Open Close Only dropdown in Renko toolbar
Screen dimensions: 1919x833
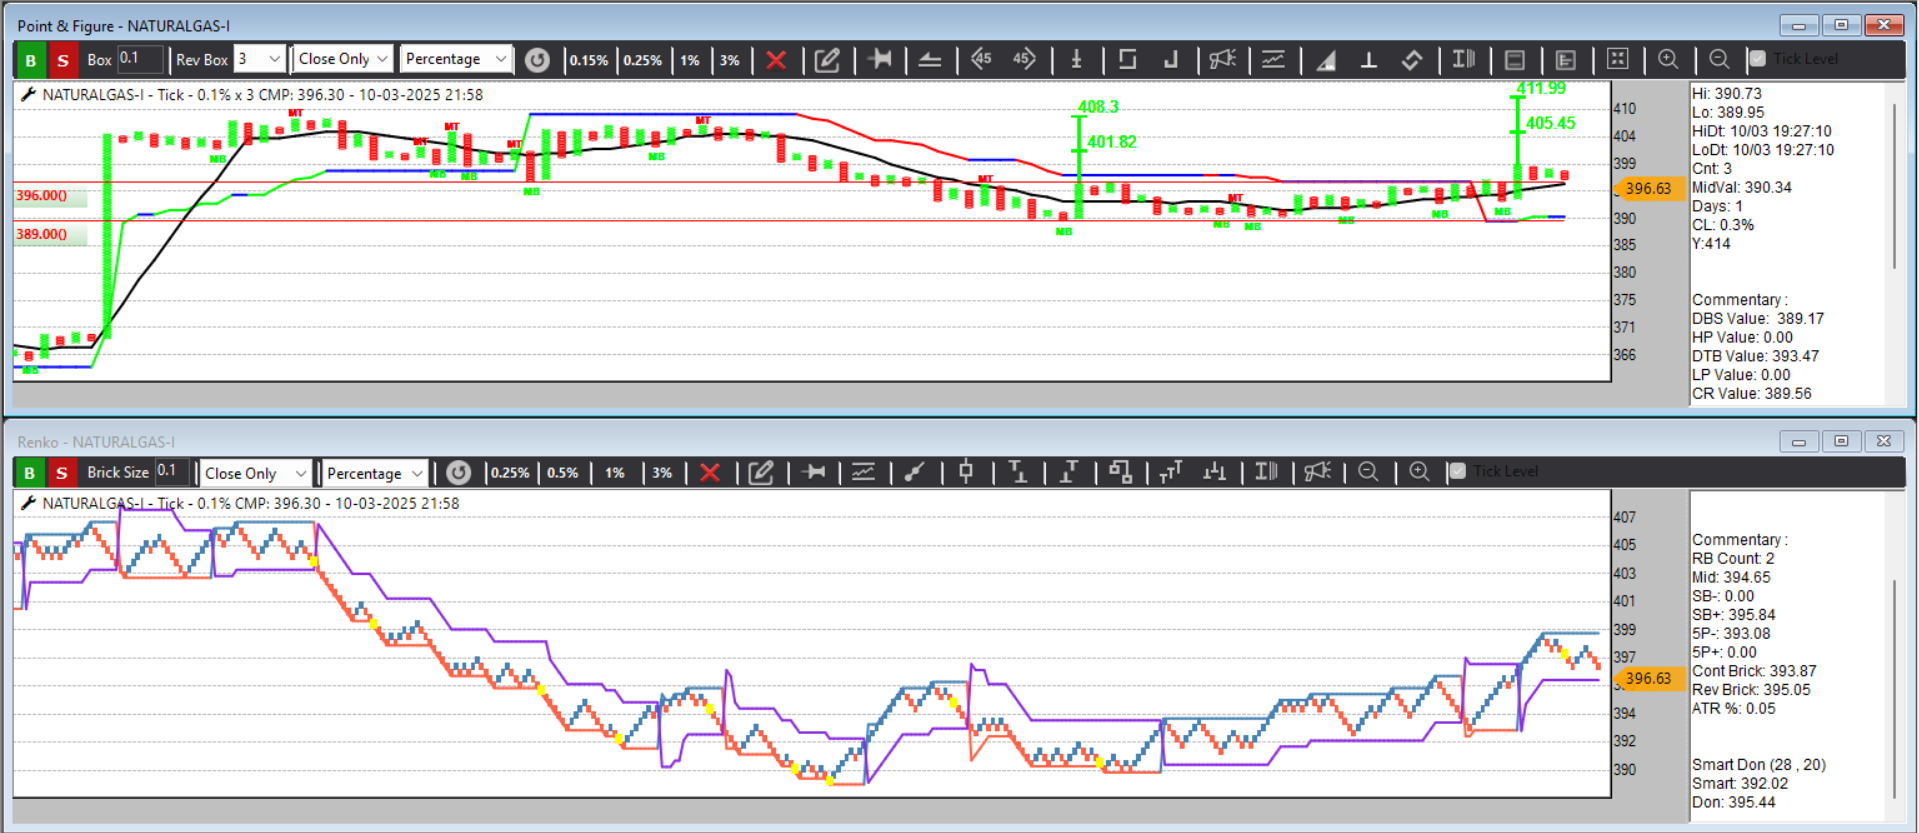[256, 473]
